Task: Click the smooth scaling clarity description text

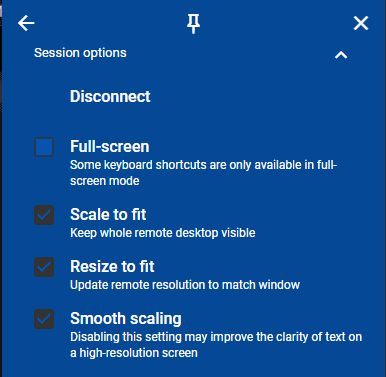Action: click(216, 345)
